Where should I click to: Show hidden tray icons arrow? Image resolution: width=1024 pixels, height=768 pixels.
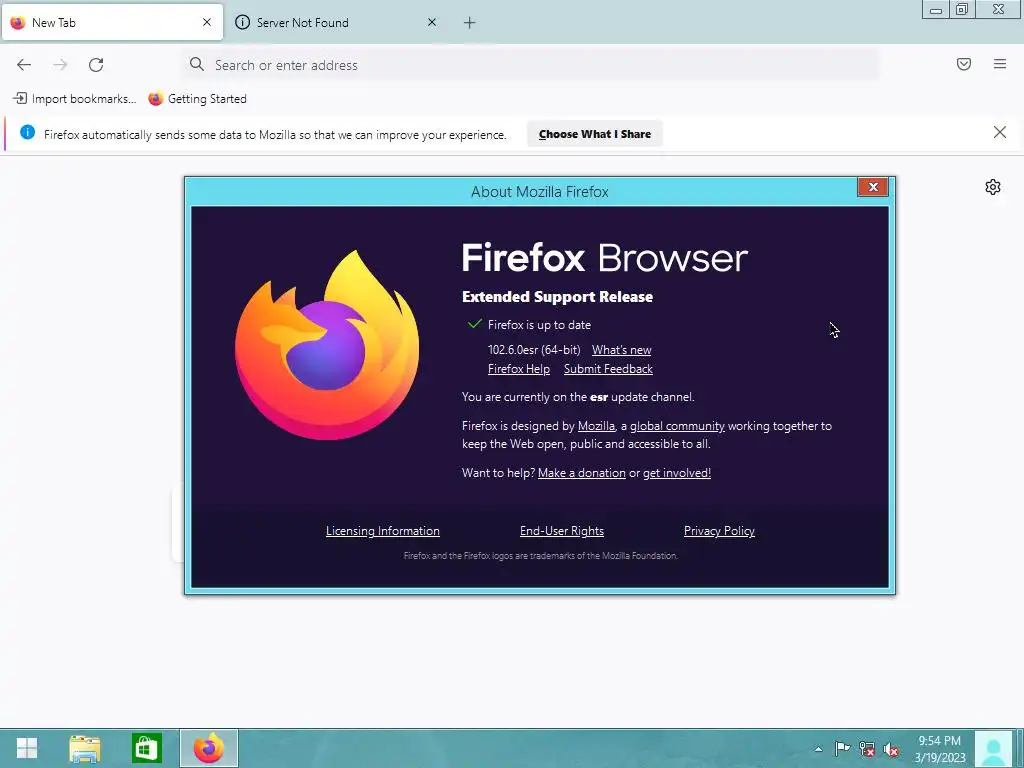pyautogui.click(x=818, y=749)
